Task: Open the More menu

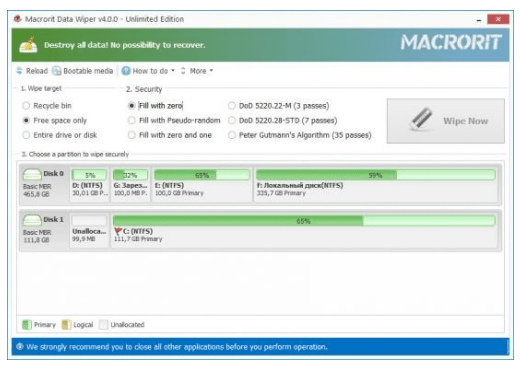Action: (197, 71)
